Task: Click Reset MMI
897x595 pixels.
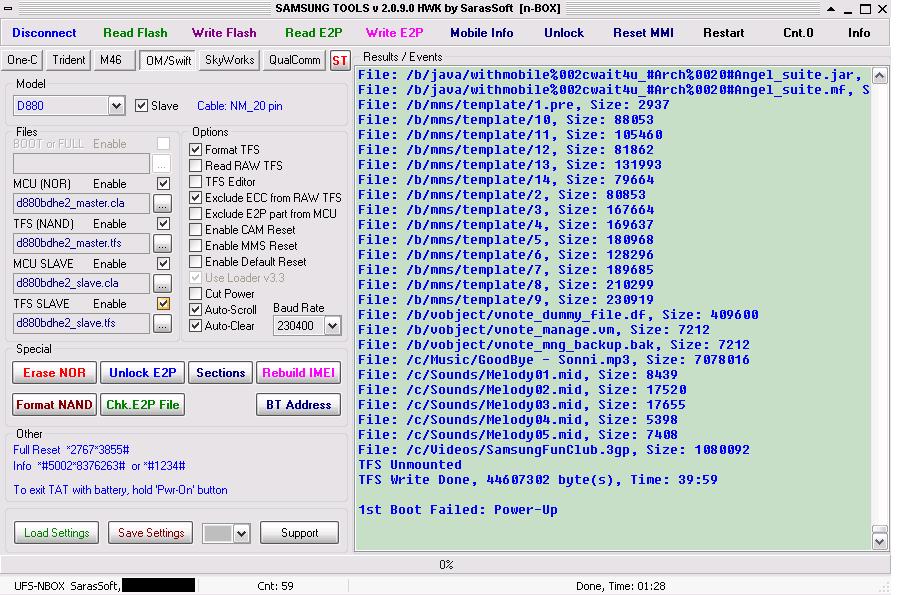Action: 643,33
